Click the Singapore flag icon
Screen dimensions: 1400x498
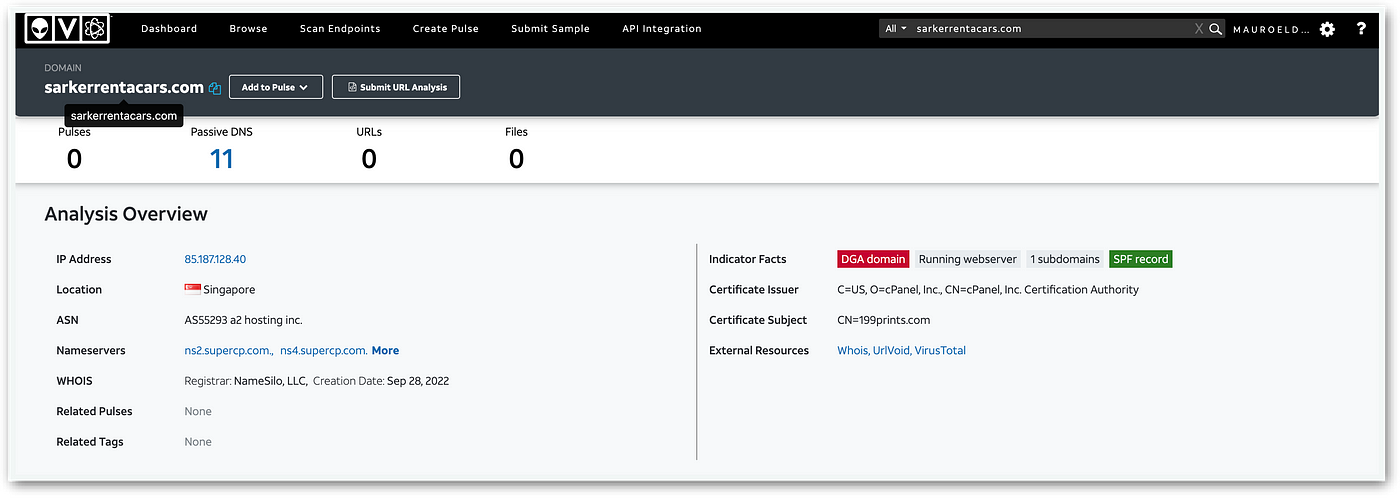pos(193,289)
